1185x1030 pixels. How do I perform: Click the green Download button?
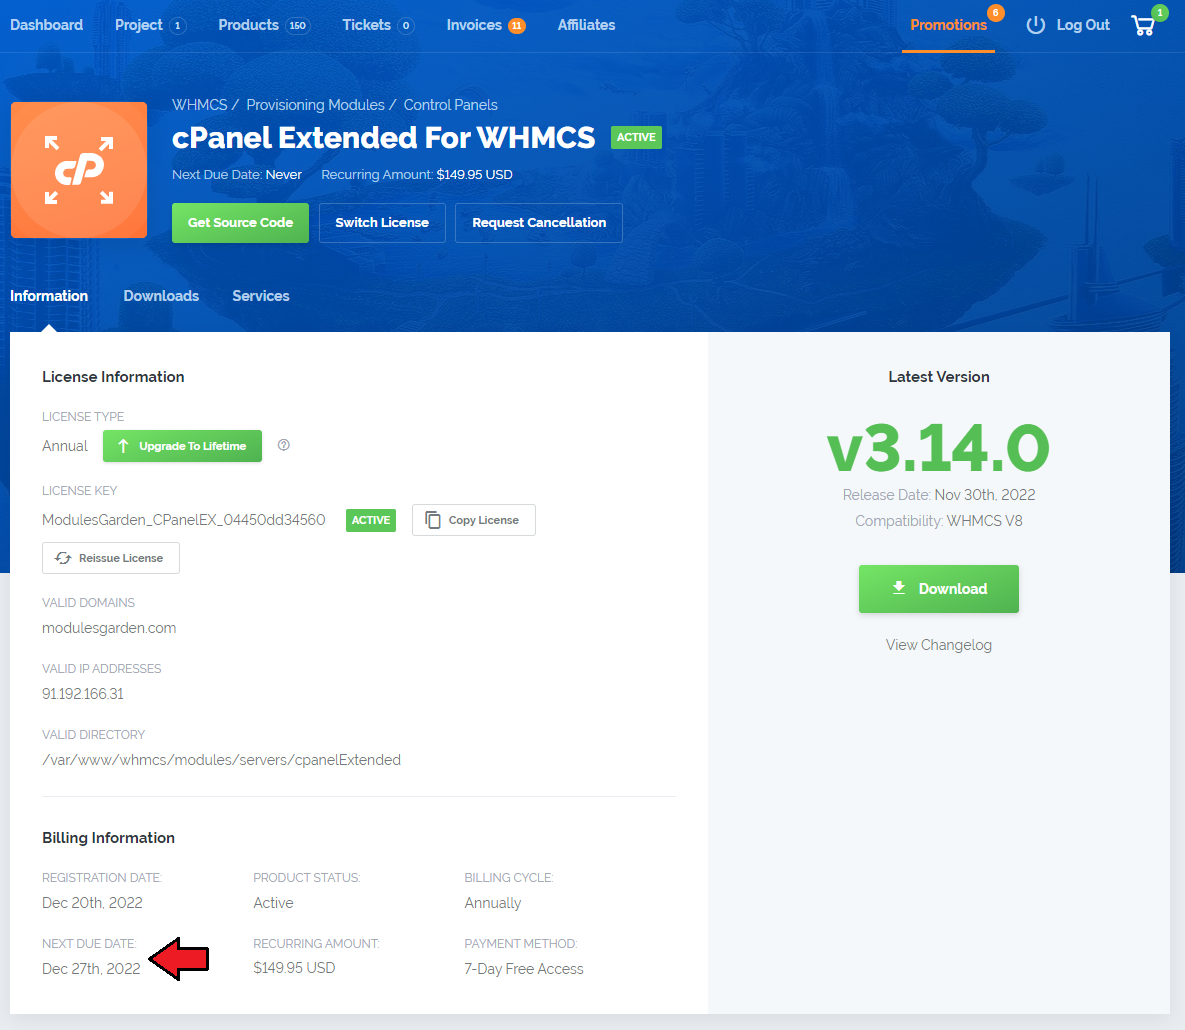click(x=939, y=589)
